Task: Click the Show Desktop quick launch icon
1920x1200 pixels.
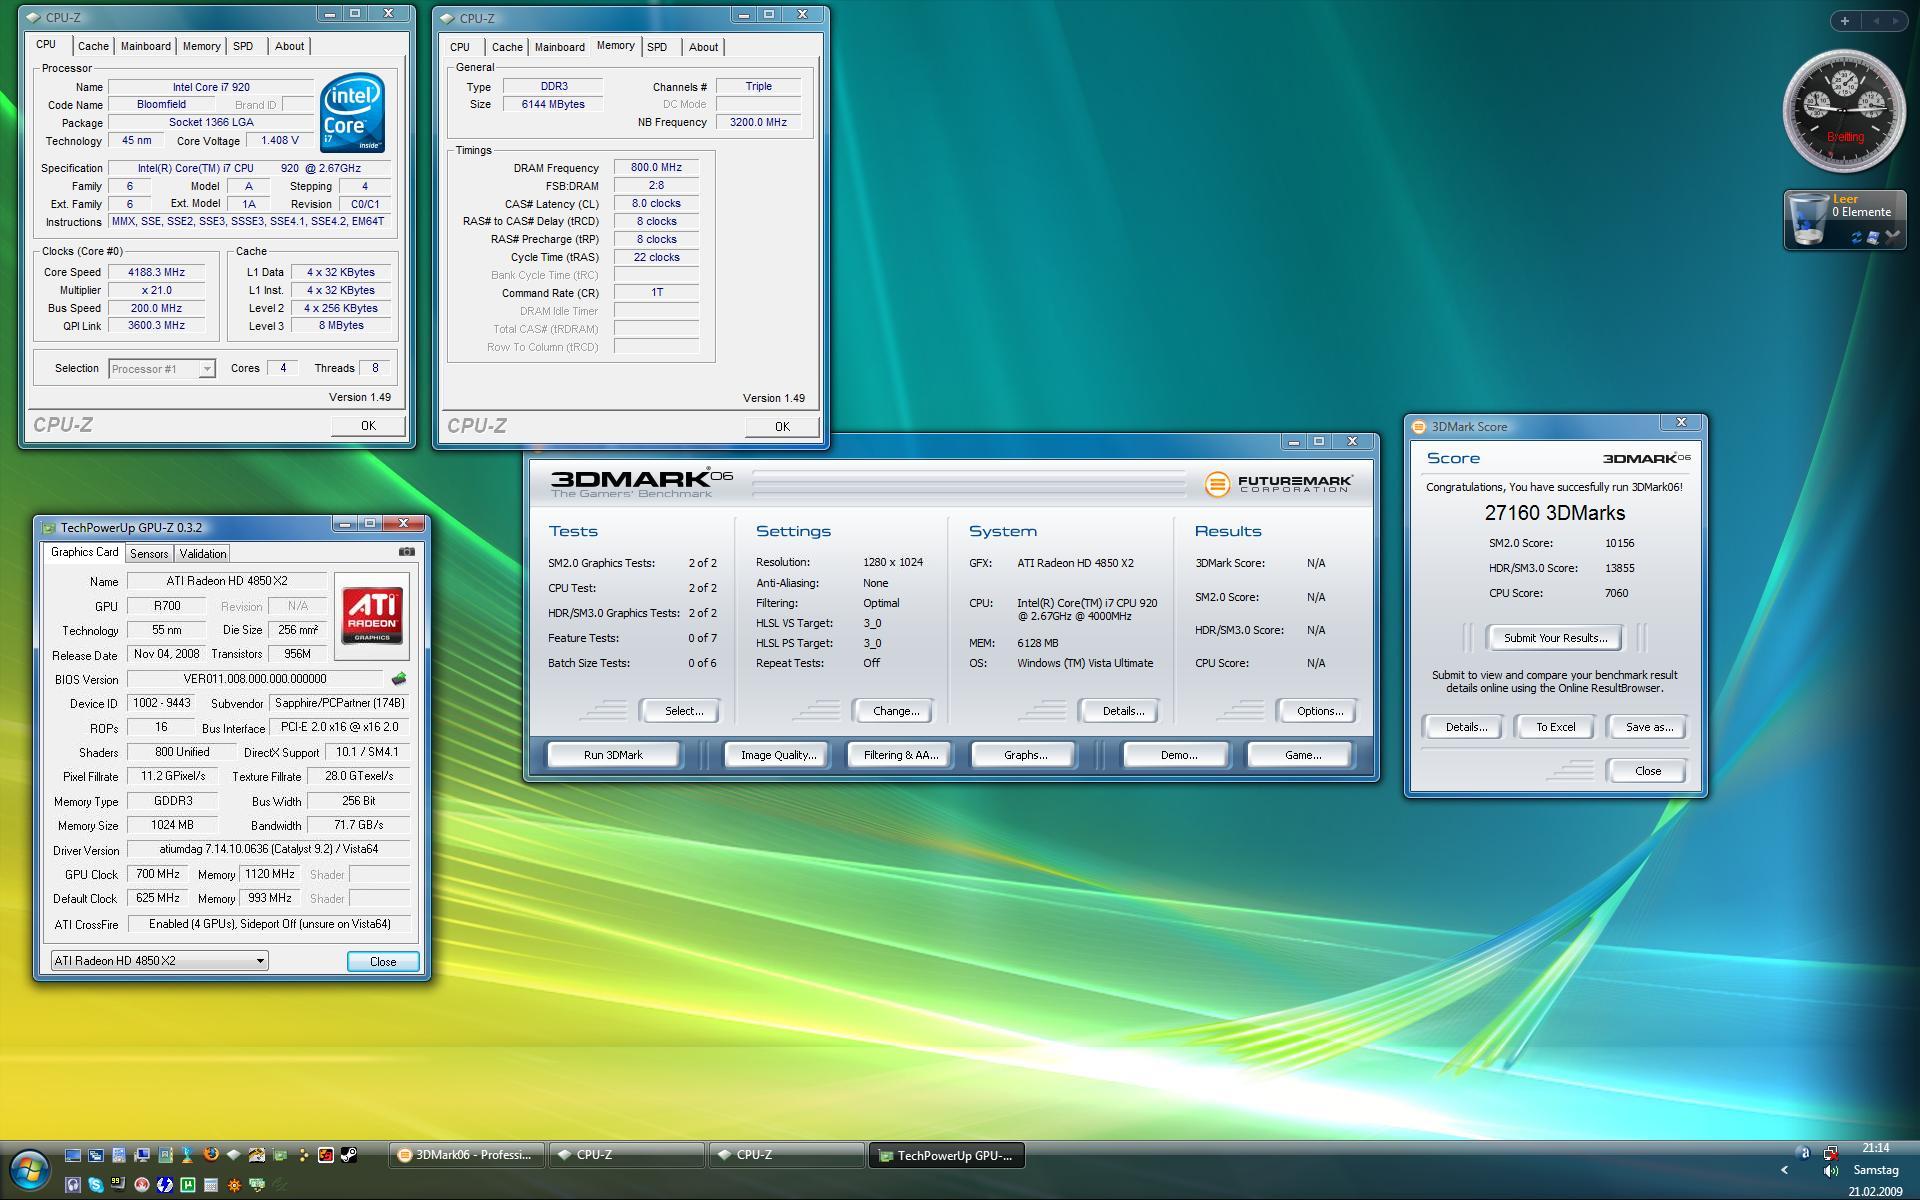Action: click(73, 1155)
